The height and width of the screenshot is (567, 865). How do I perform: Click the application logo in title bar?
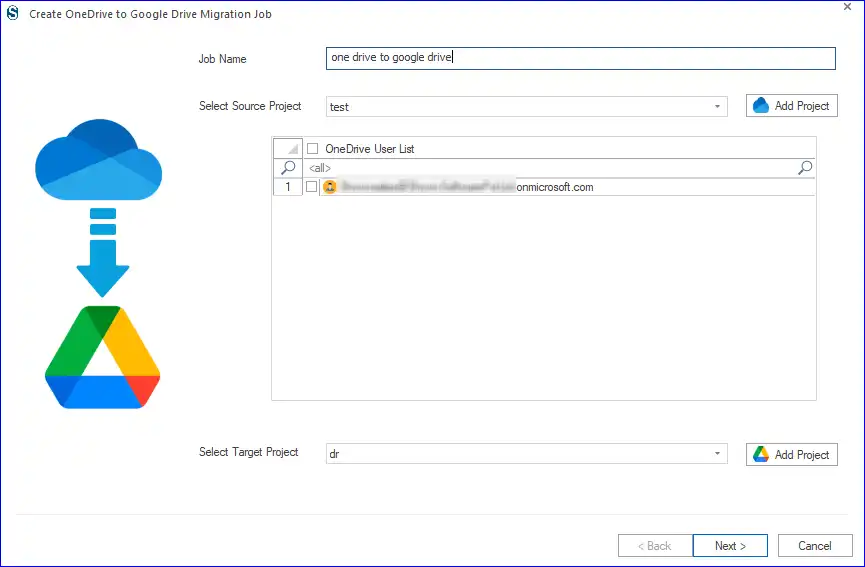coord(13,13)
